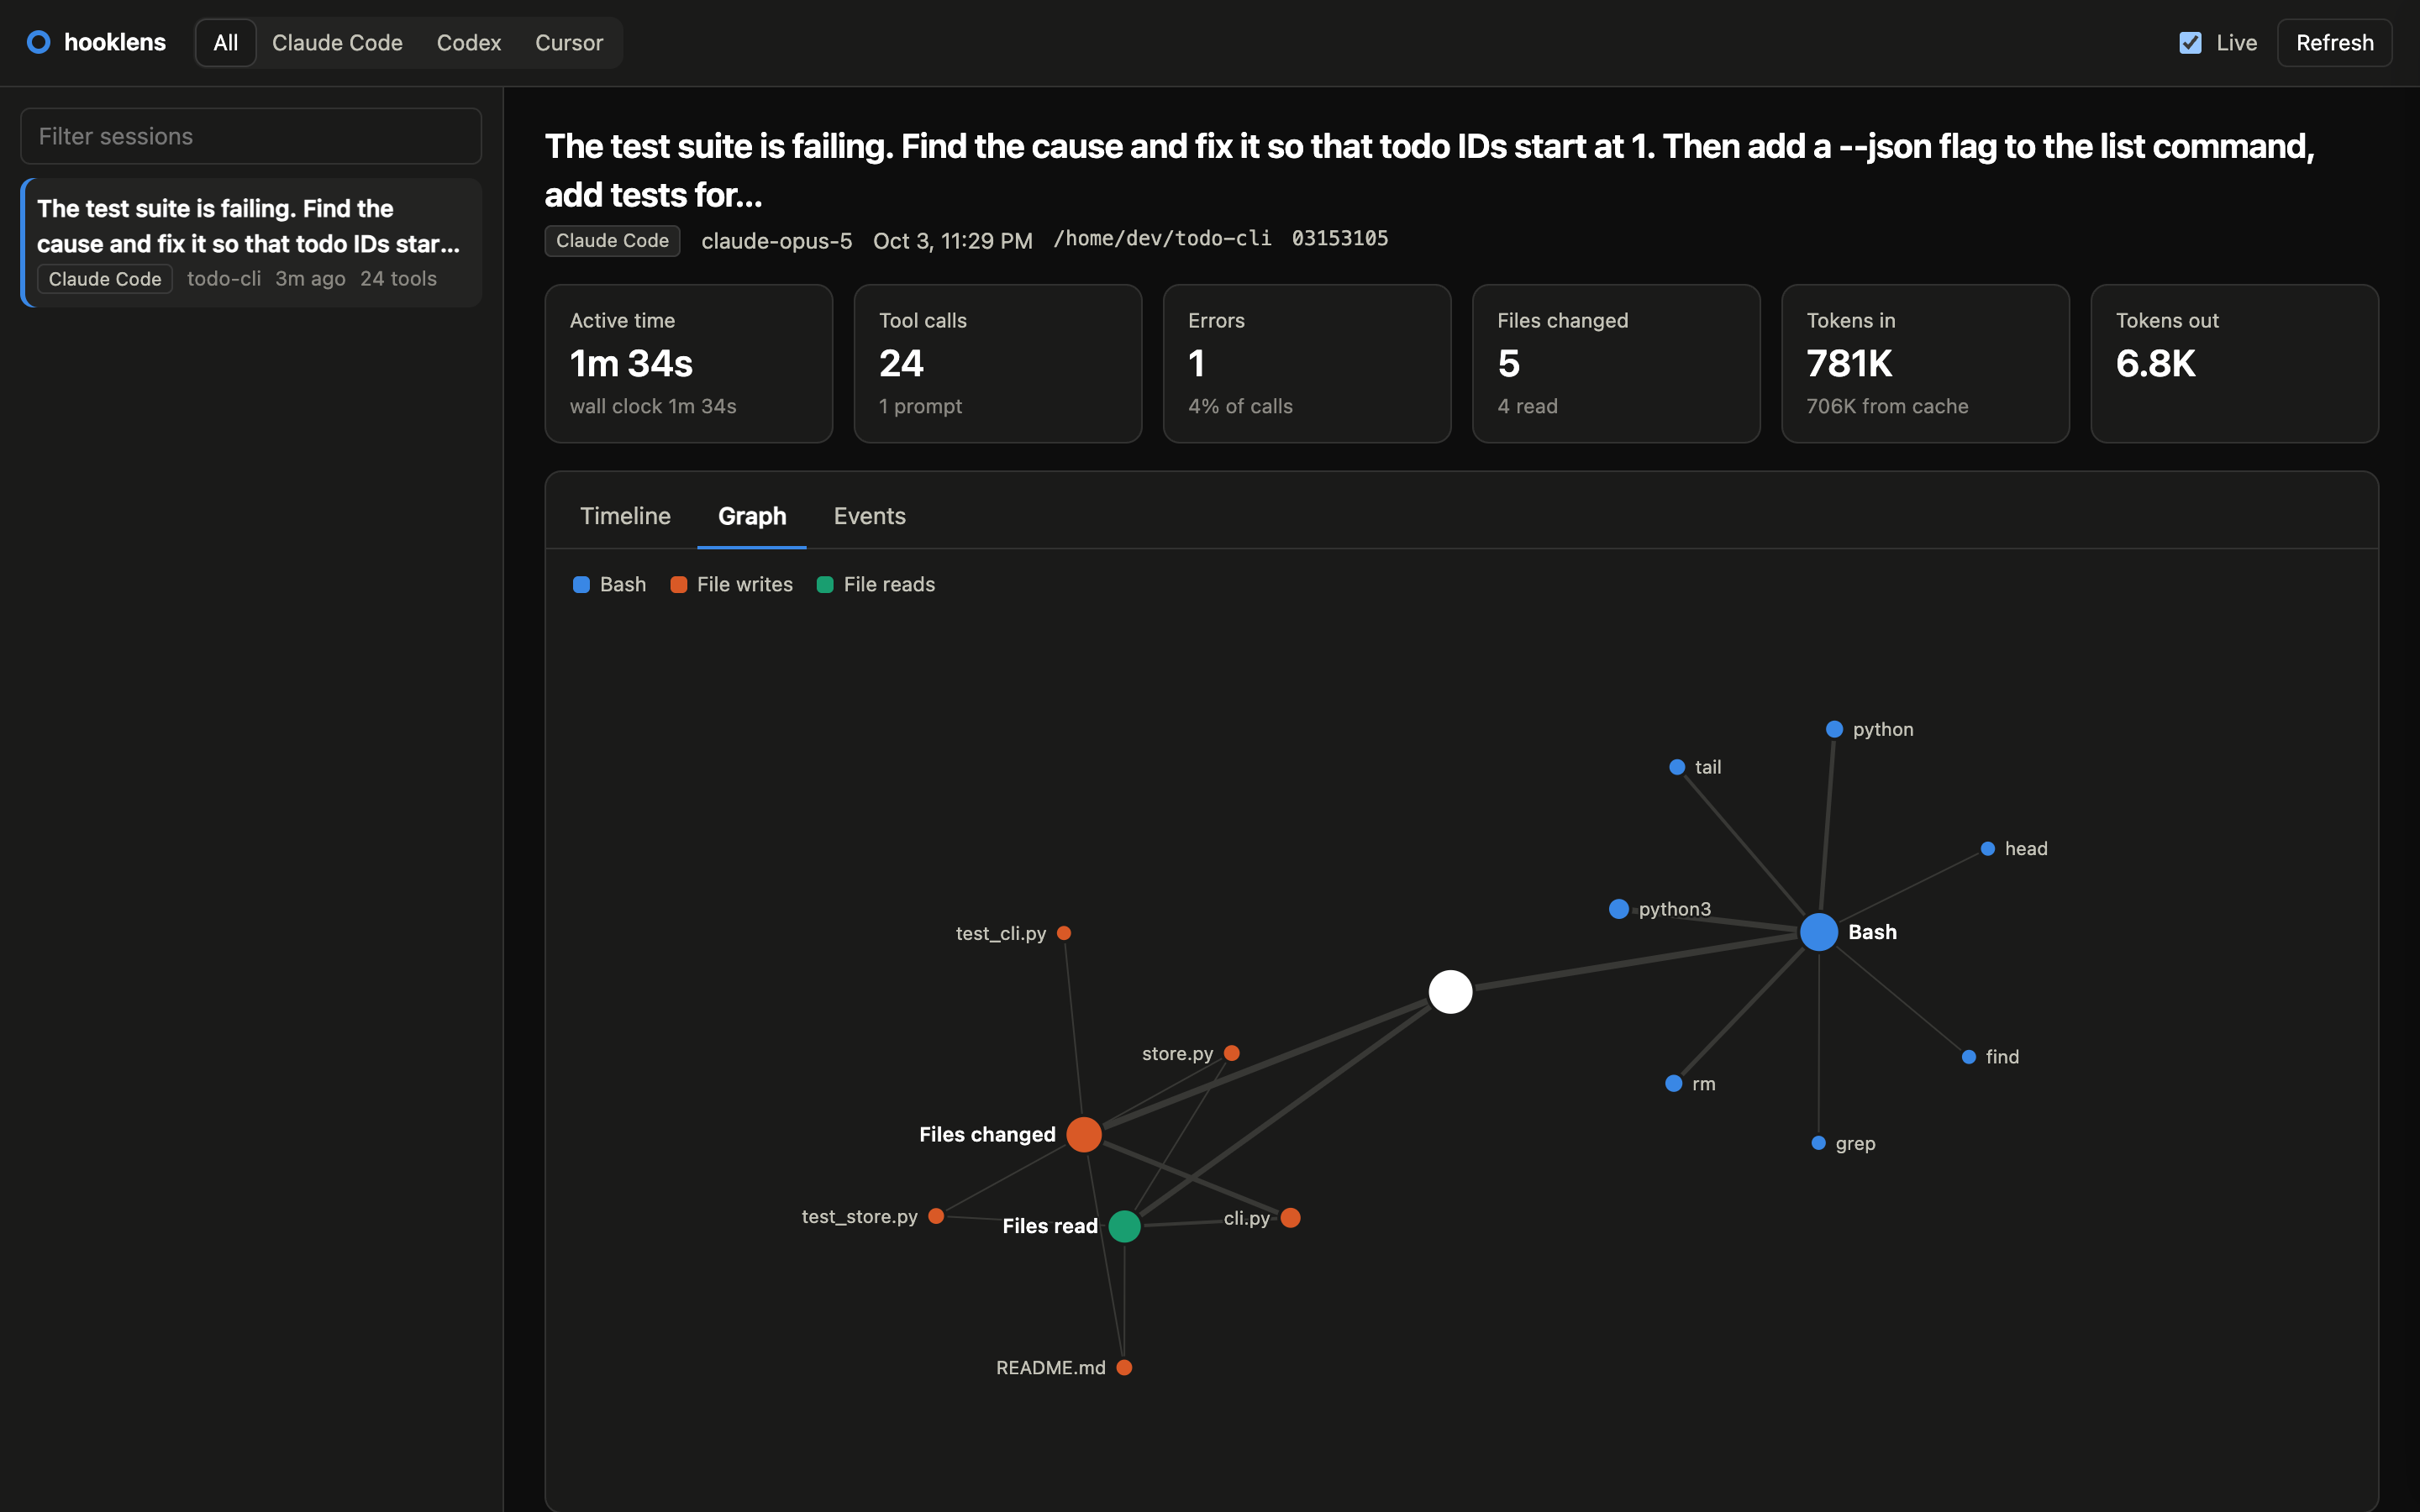Click the claude-opus-5 model label
This screenshot has width=2420, height=1512.
(x=777, y=241)
